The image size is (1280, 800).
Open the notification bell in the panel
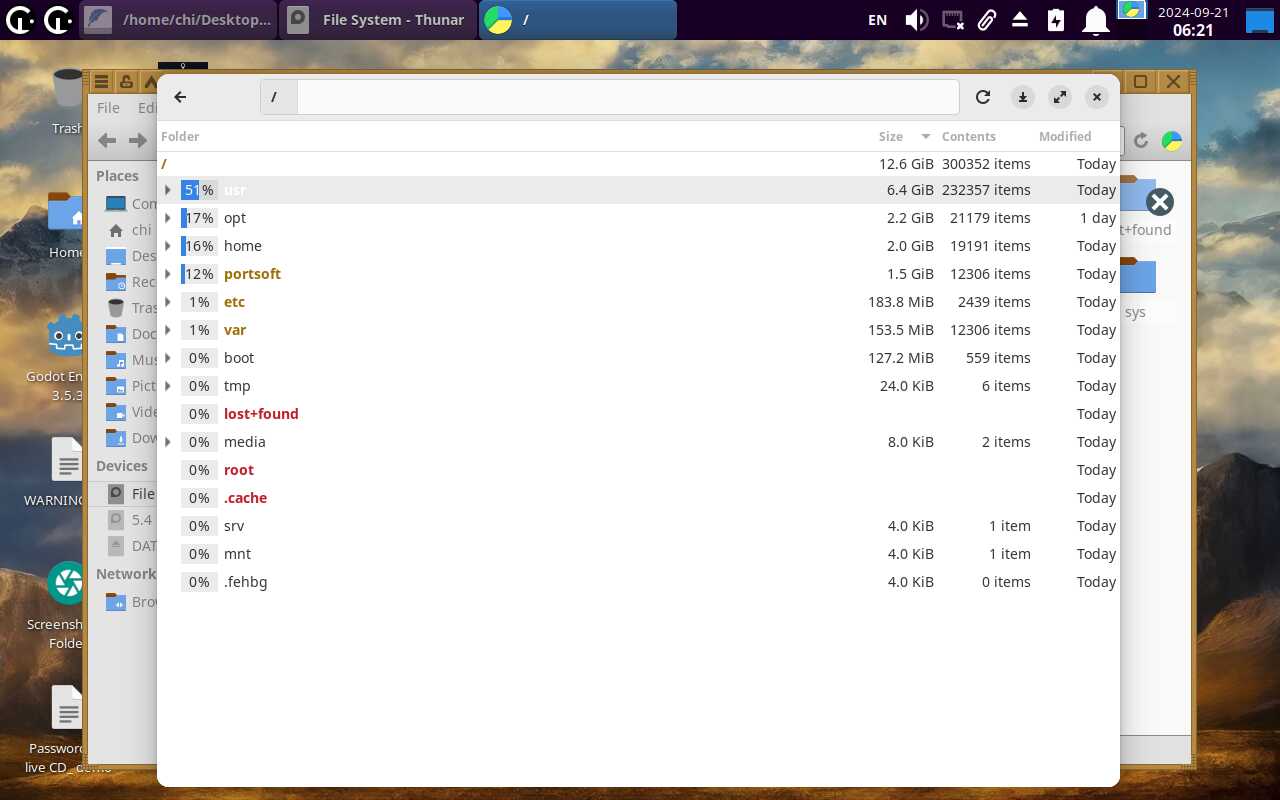point(1097,20)
